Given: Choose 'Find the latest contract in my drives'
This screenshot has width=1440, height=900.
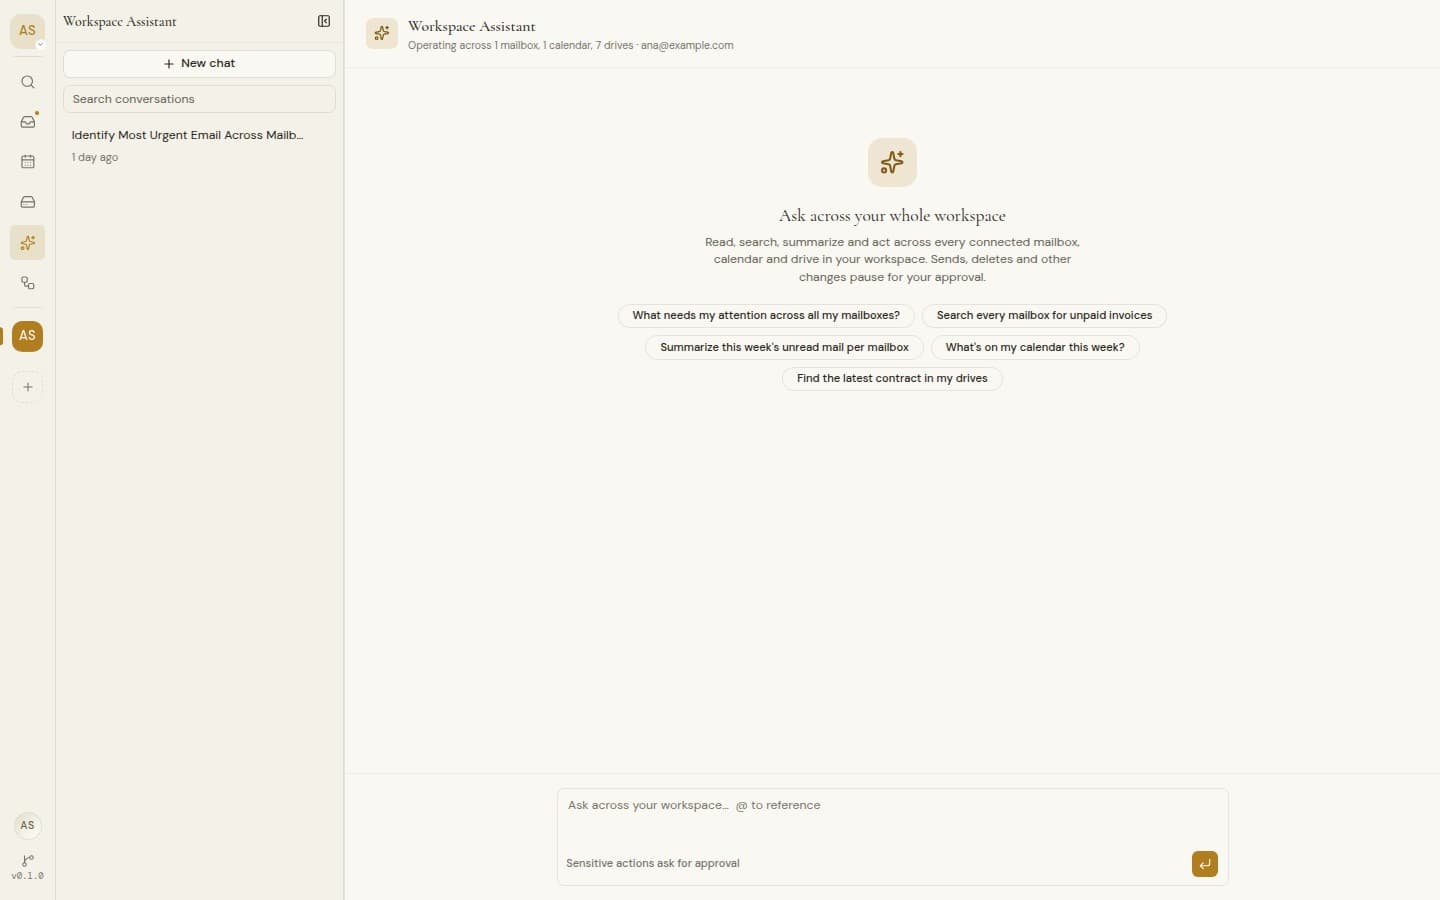Looking at the screenshot, I should click(x=892, y=379).
